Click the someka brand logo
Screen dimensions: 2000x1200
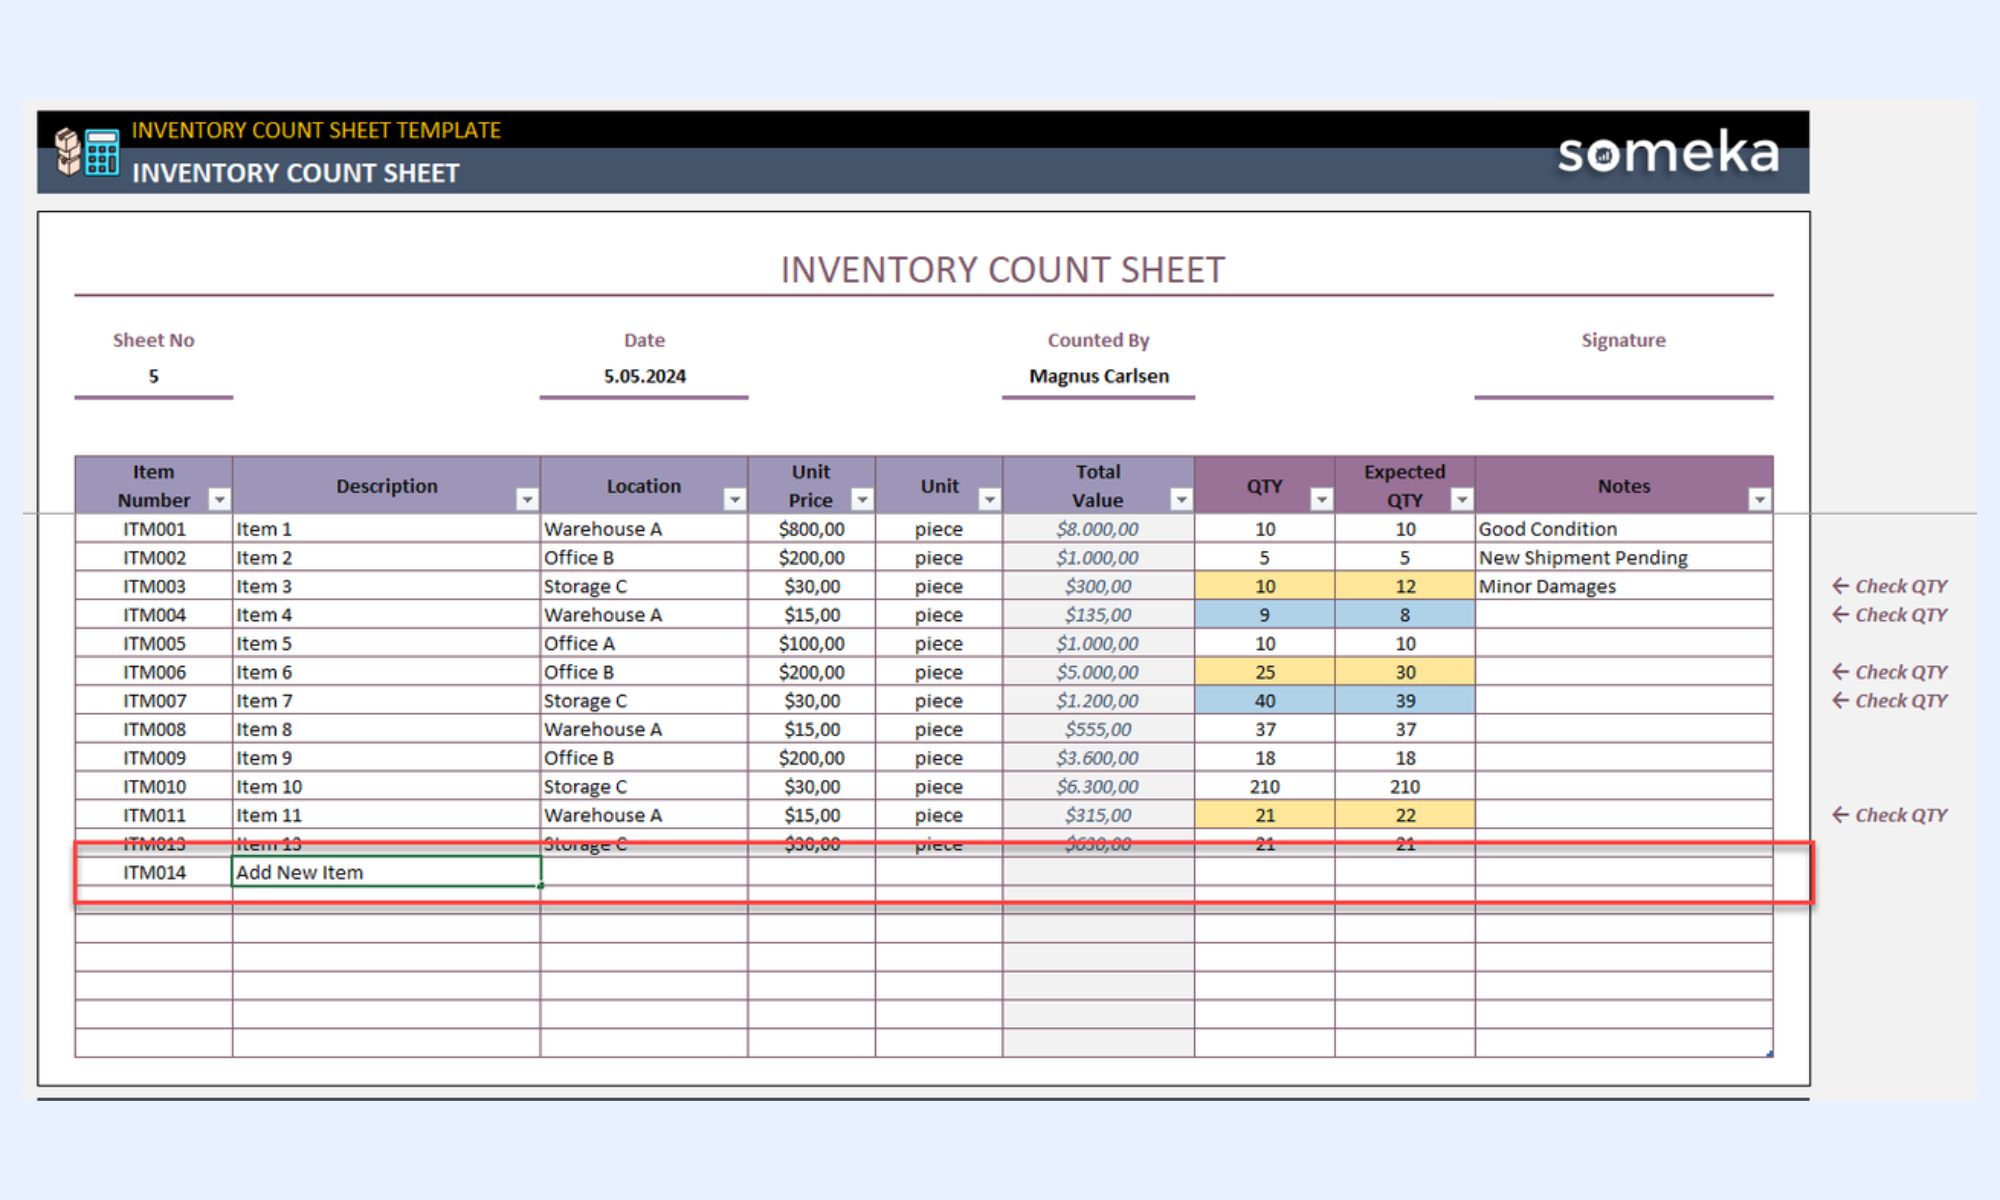click(x=1669, y=152)
